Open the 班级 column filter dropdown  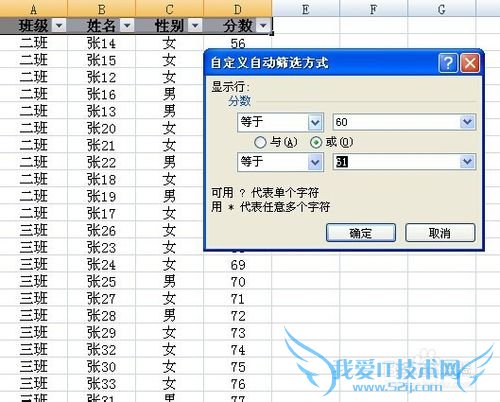pos(59,25)
